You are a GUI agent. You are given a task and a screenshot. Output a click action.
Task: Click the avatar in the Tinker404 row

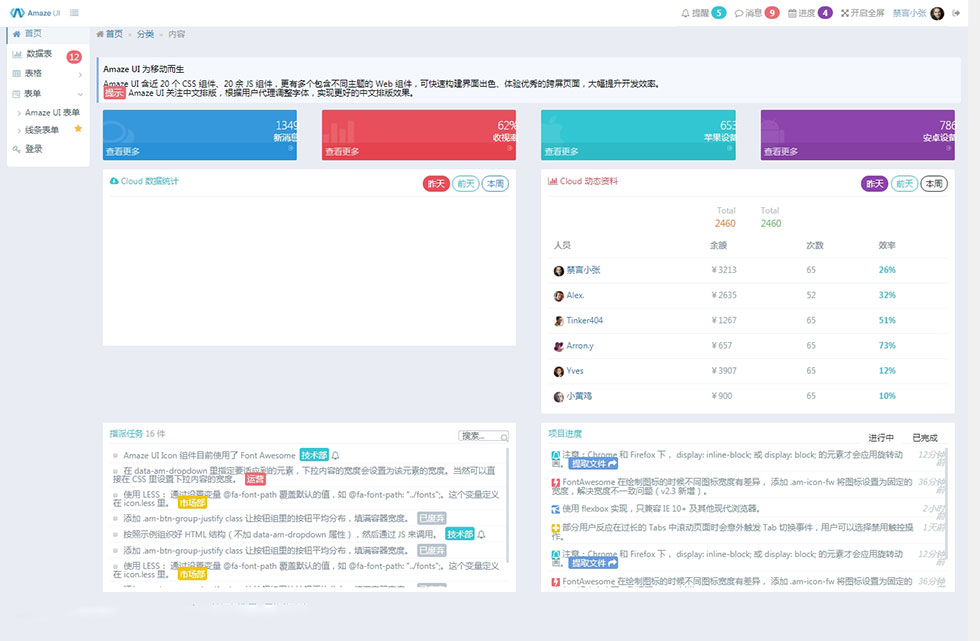tap(559, 321)
